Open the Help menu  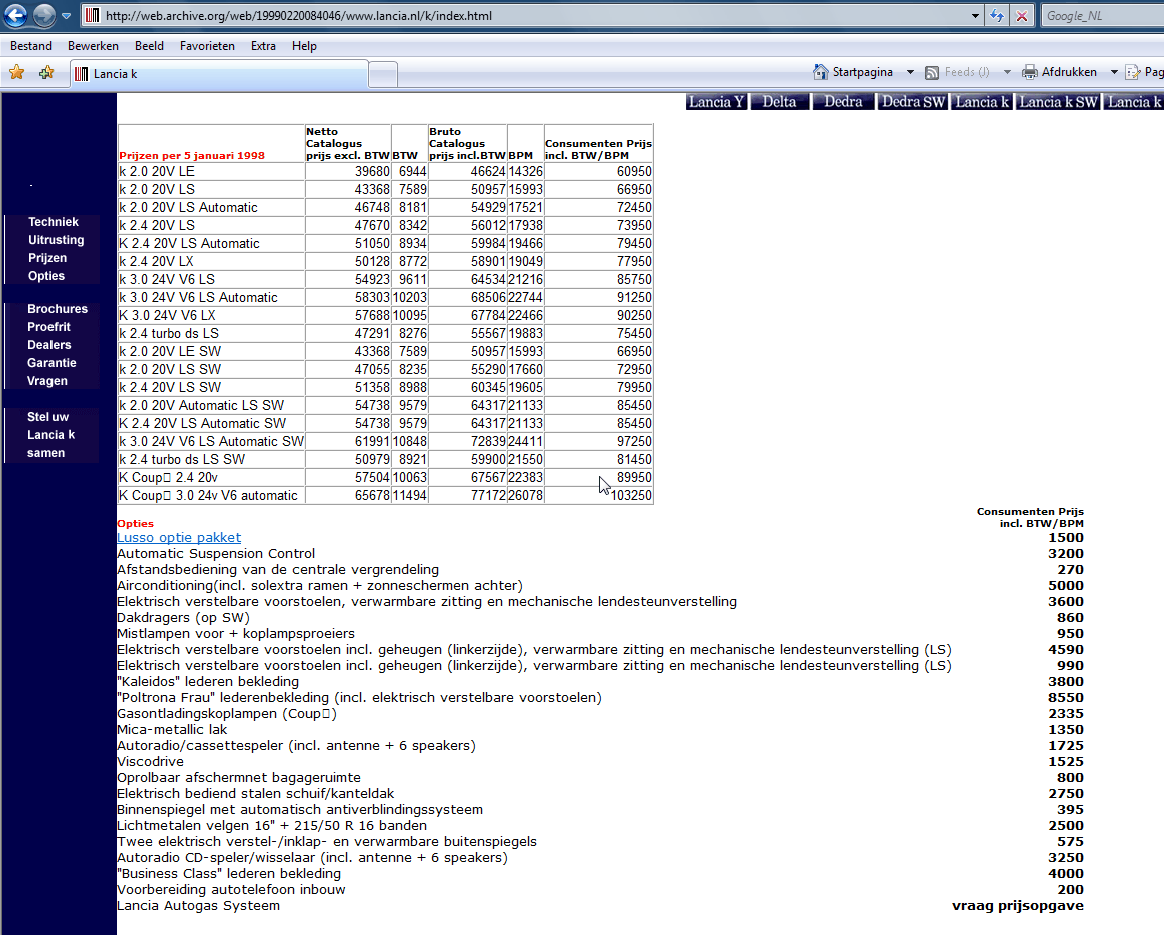click(x=304, y=46)
